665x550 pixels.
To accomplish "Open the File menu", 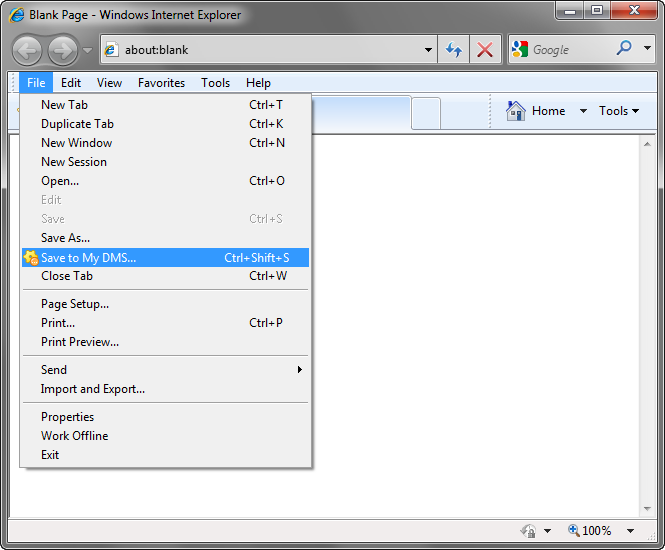I will 36,83.
